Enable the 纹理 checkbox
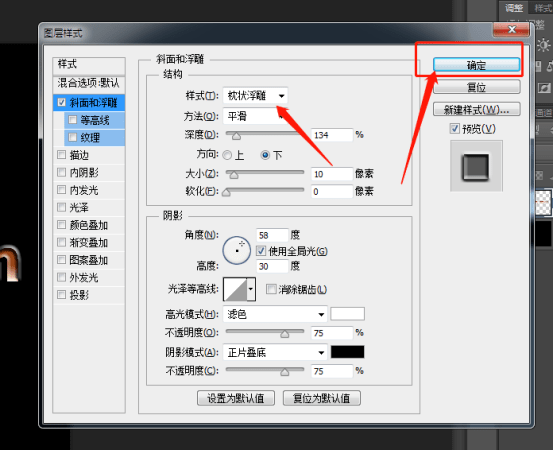 click(72, 137)
